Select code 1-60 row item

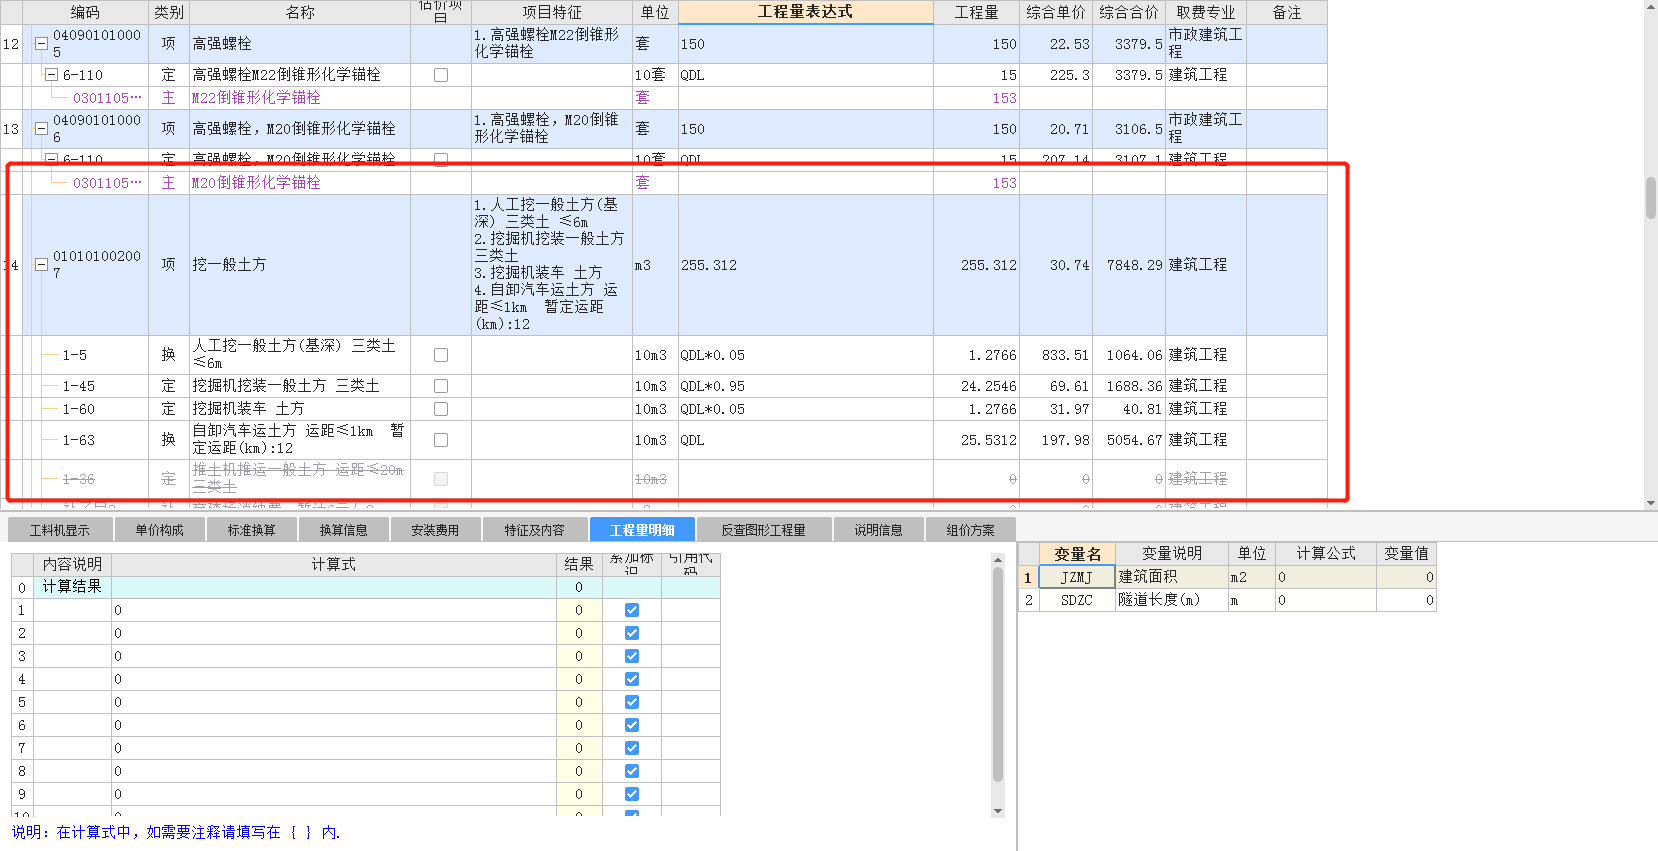[79, 409]
